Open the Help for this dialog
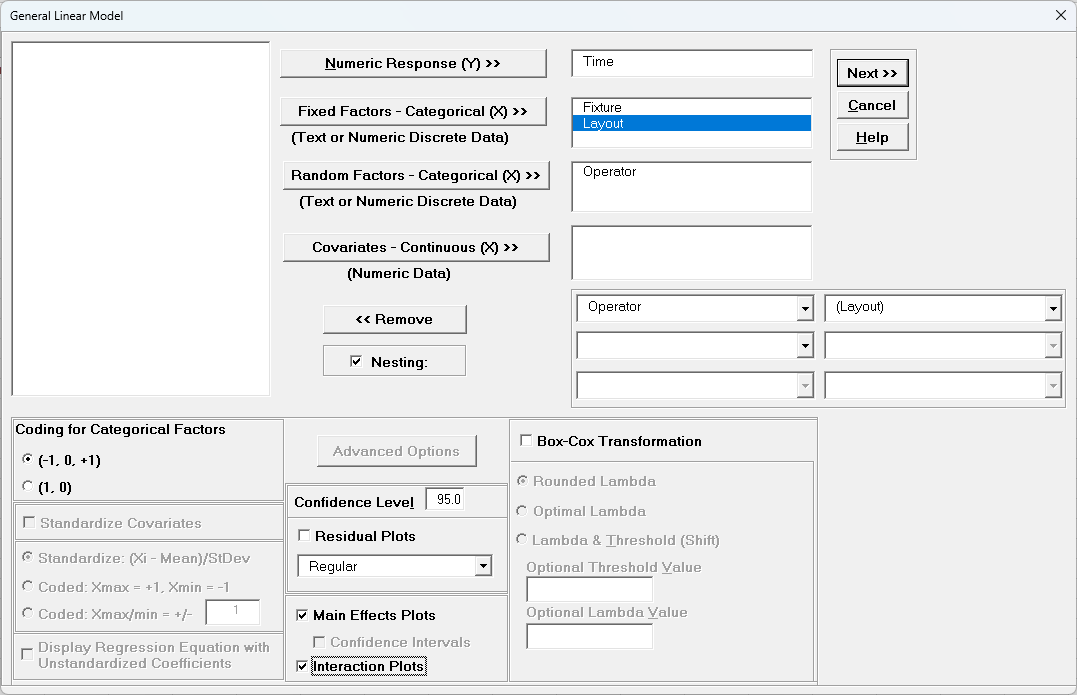Viewport: 1077px width, 695px height. [x=871, y=136]
